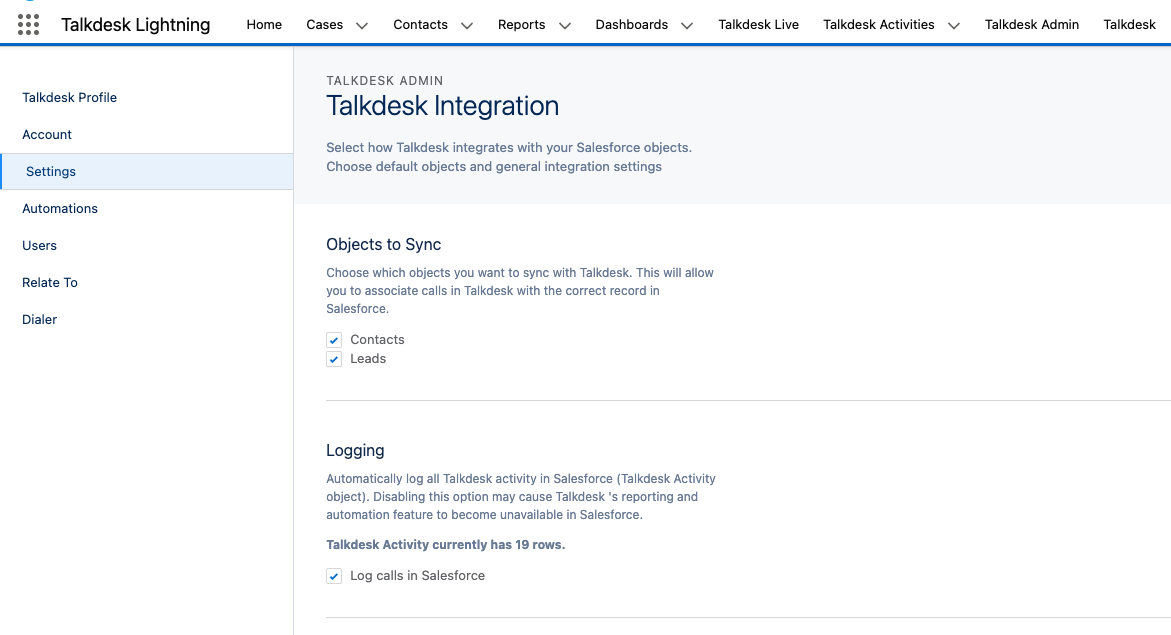Click the Leads checkbox label text

point(368,359)
